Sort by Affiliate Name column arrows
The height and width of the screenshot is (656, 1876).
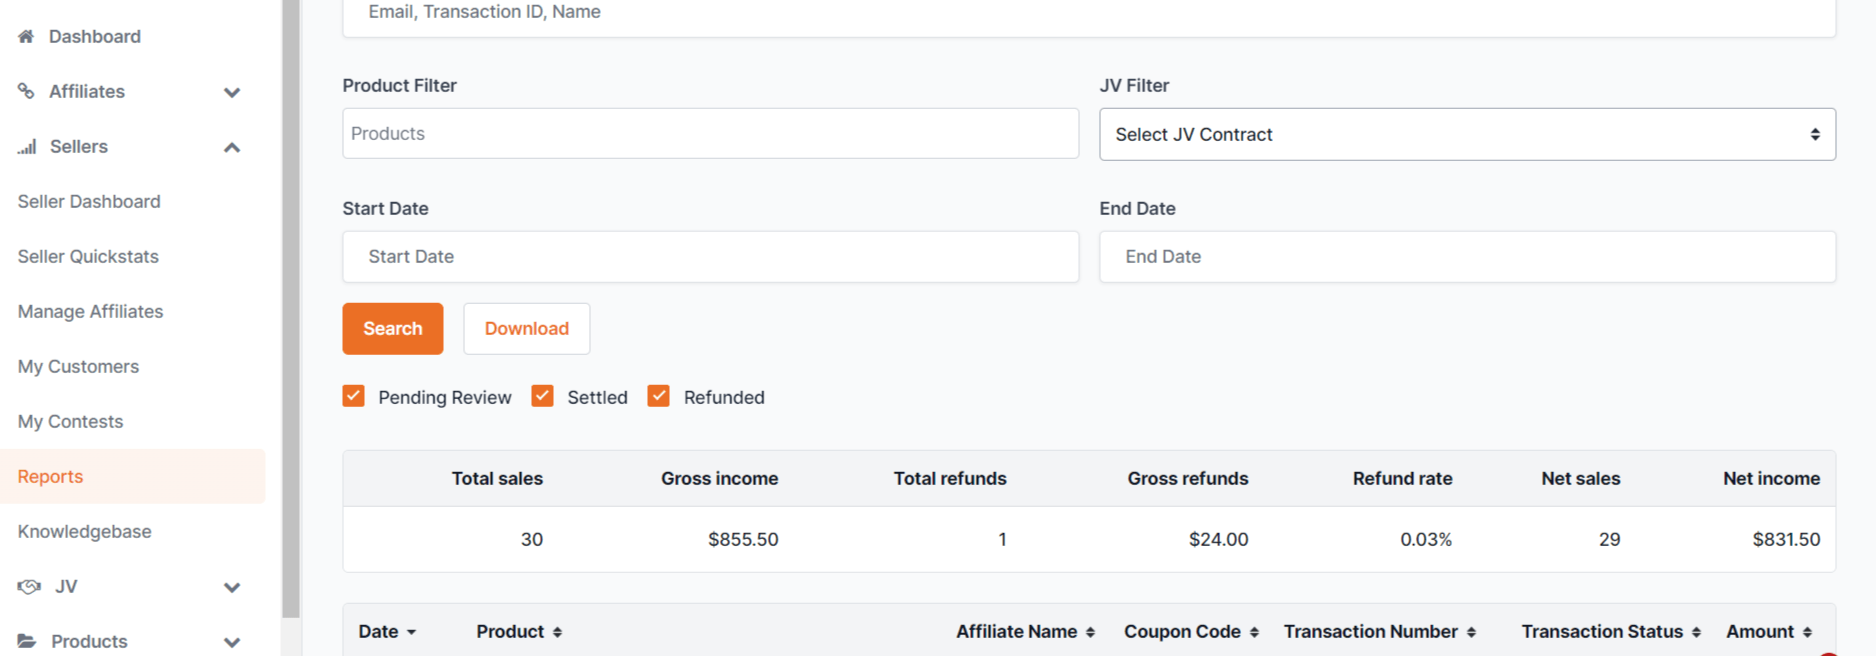(x=1090, y=632)
